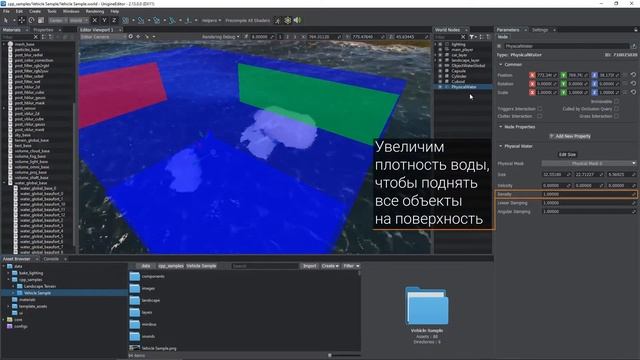This screenshot has height=360, width=640.
Task: Activate the move/translate manipulator tool
Action: 22,20
